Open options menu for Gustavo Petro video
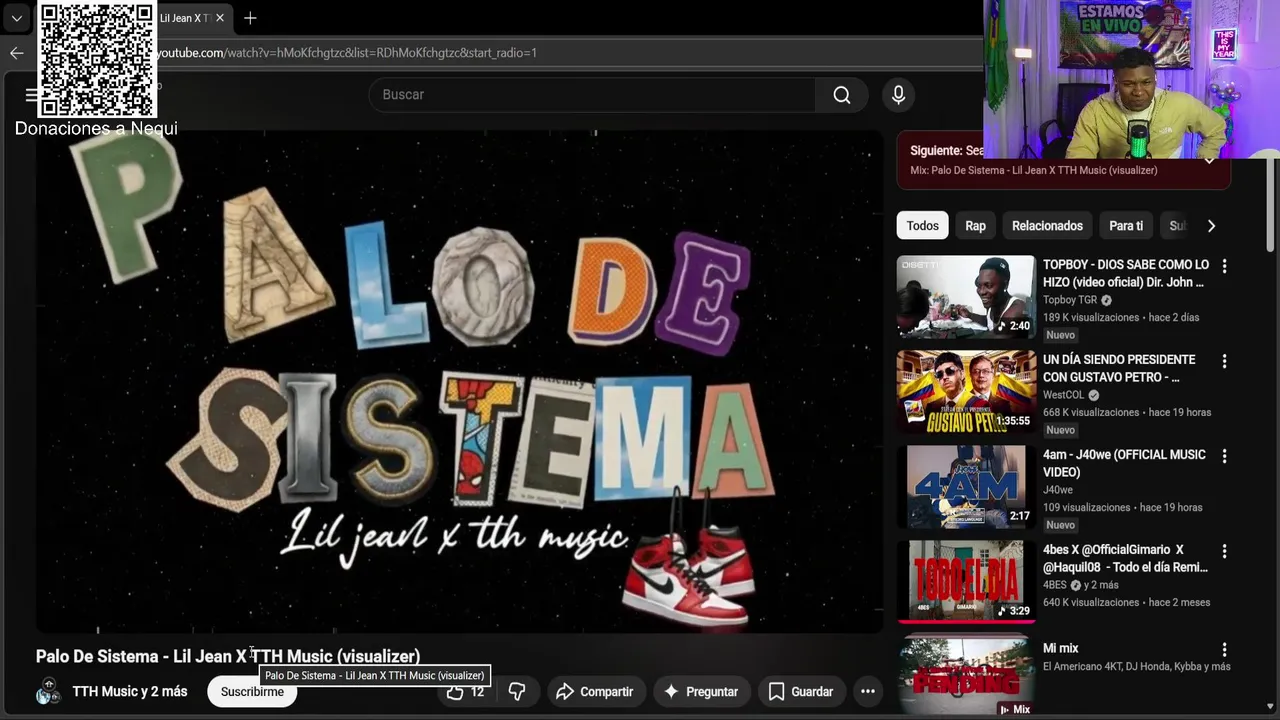Viewport: 1280px width, 720px height. click(x=1224, y=361)
